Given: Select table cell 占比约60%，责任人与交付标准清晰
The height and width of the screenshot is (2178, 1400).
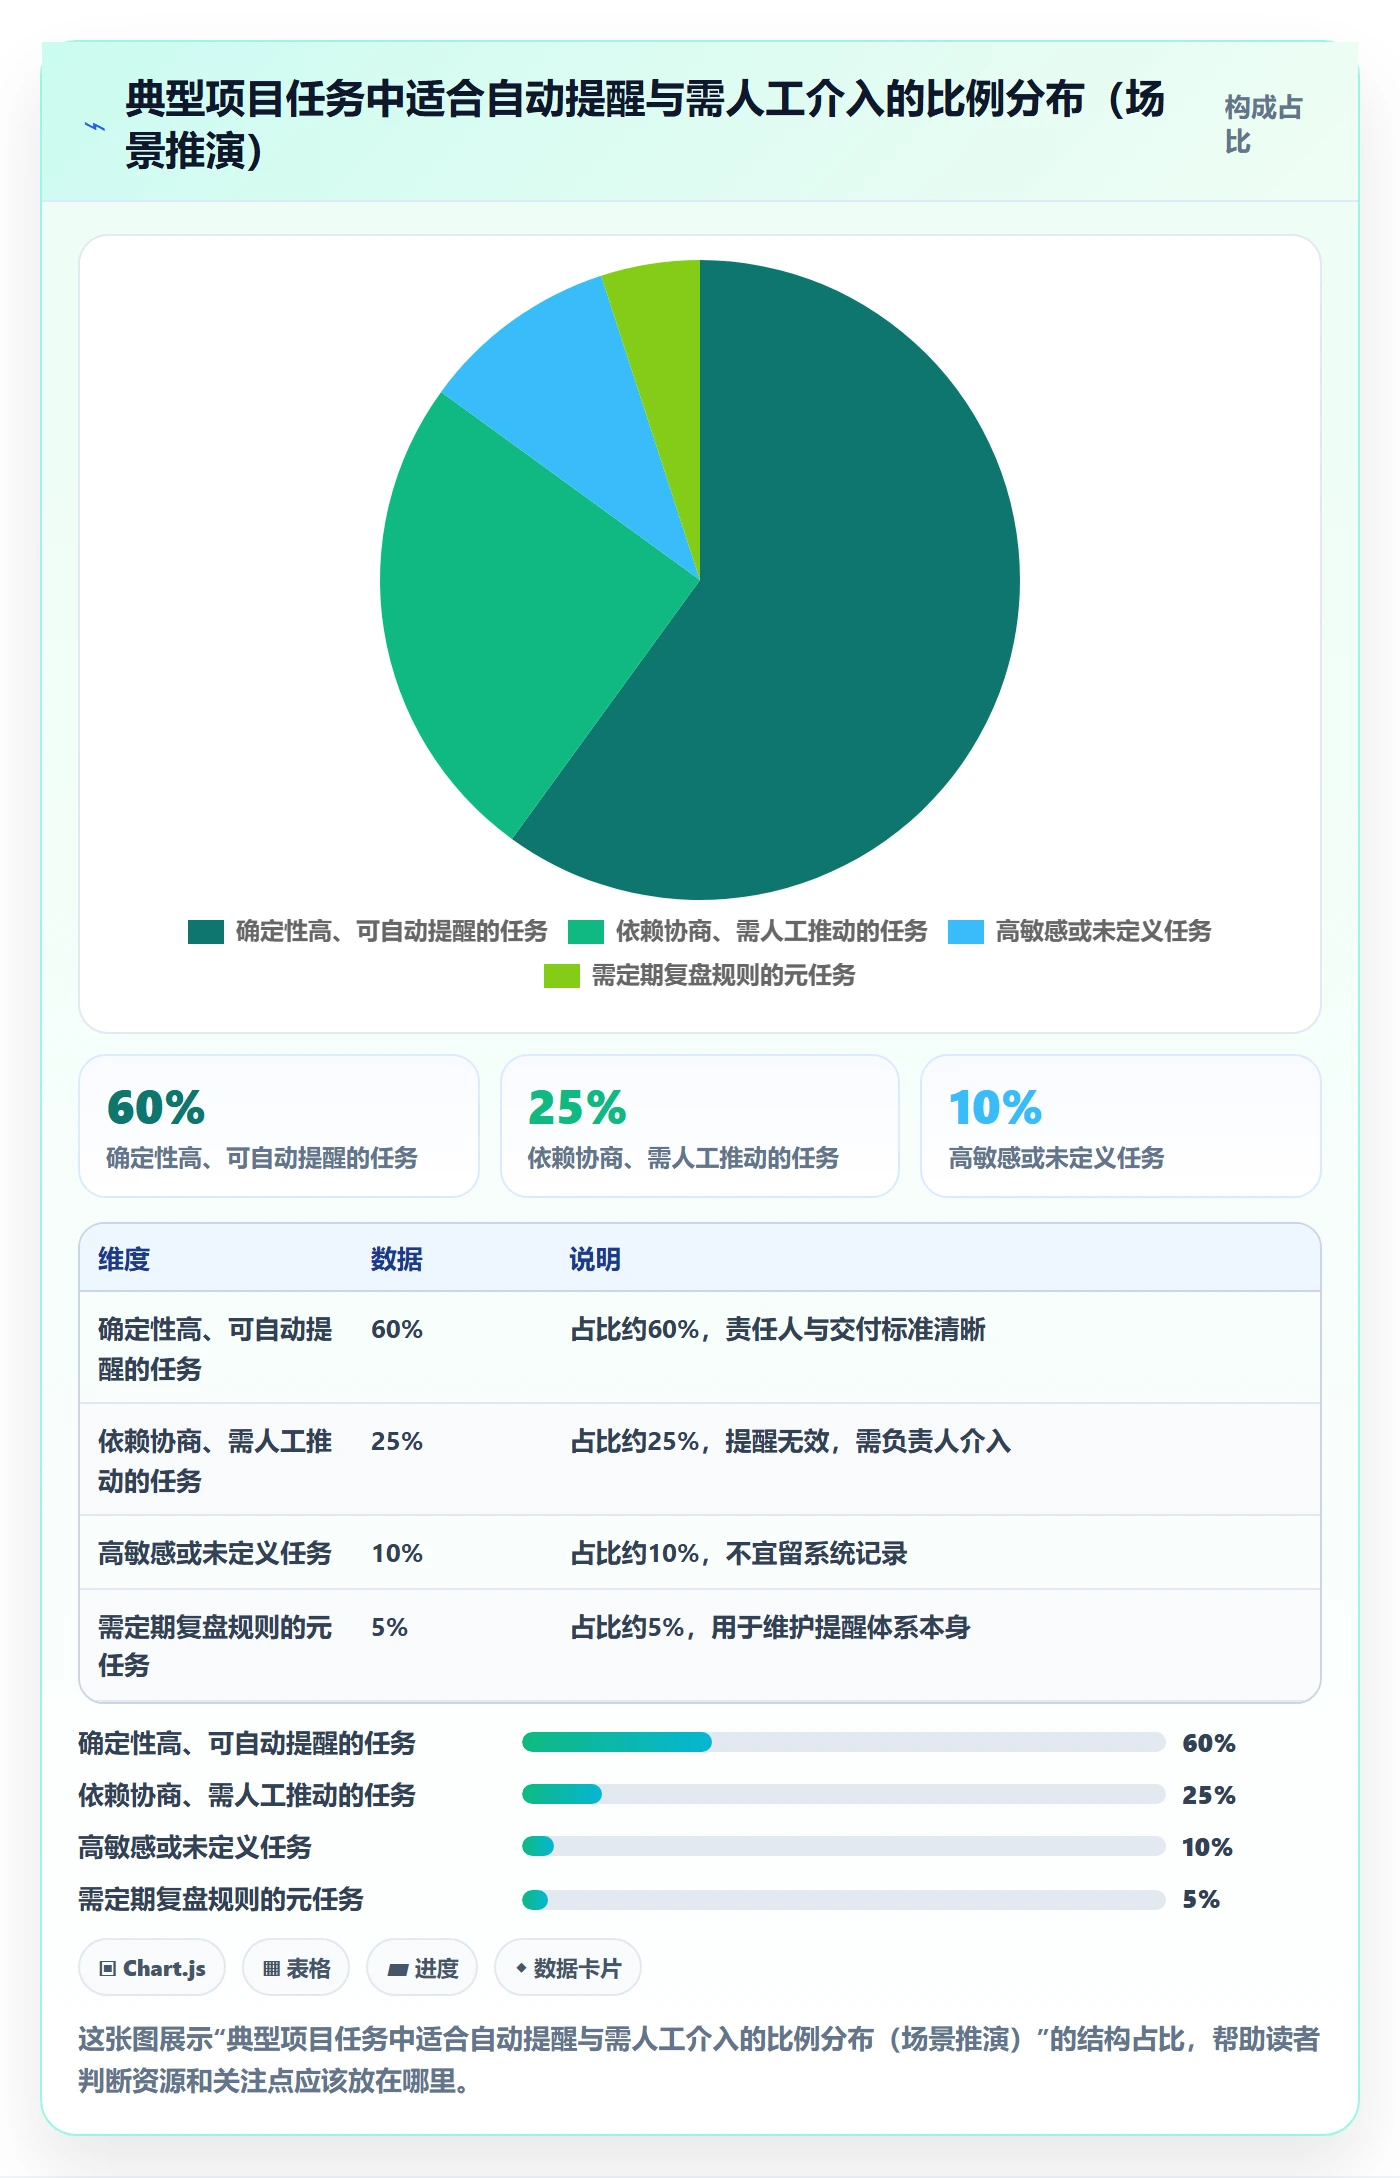Looking at the screenshot, I should (778, 1330).
